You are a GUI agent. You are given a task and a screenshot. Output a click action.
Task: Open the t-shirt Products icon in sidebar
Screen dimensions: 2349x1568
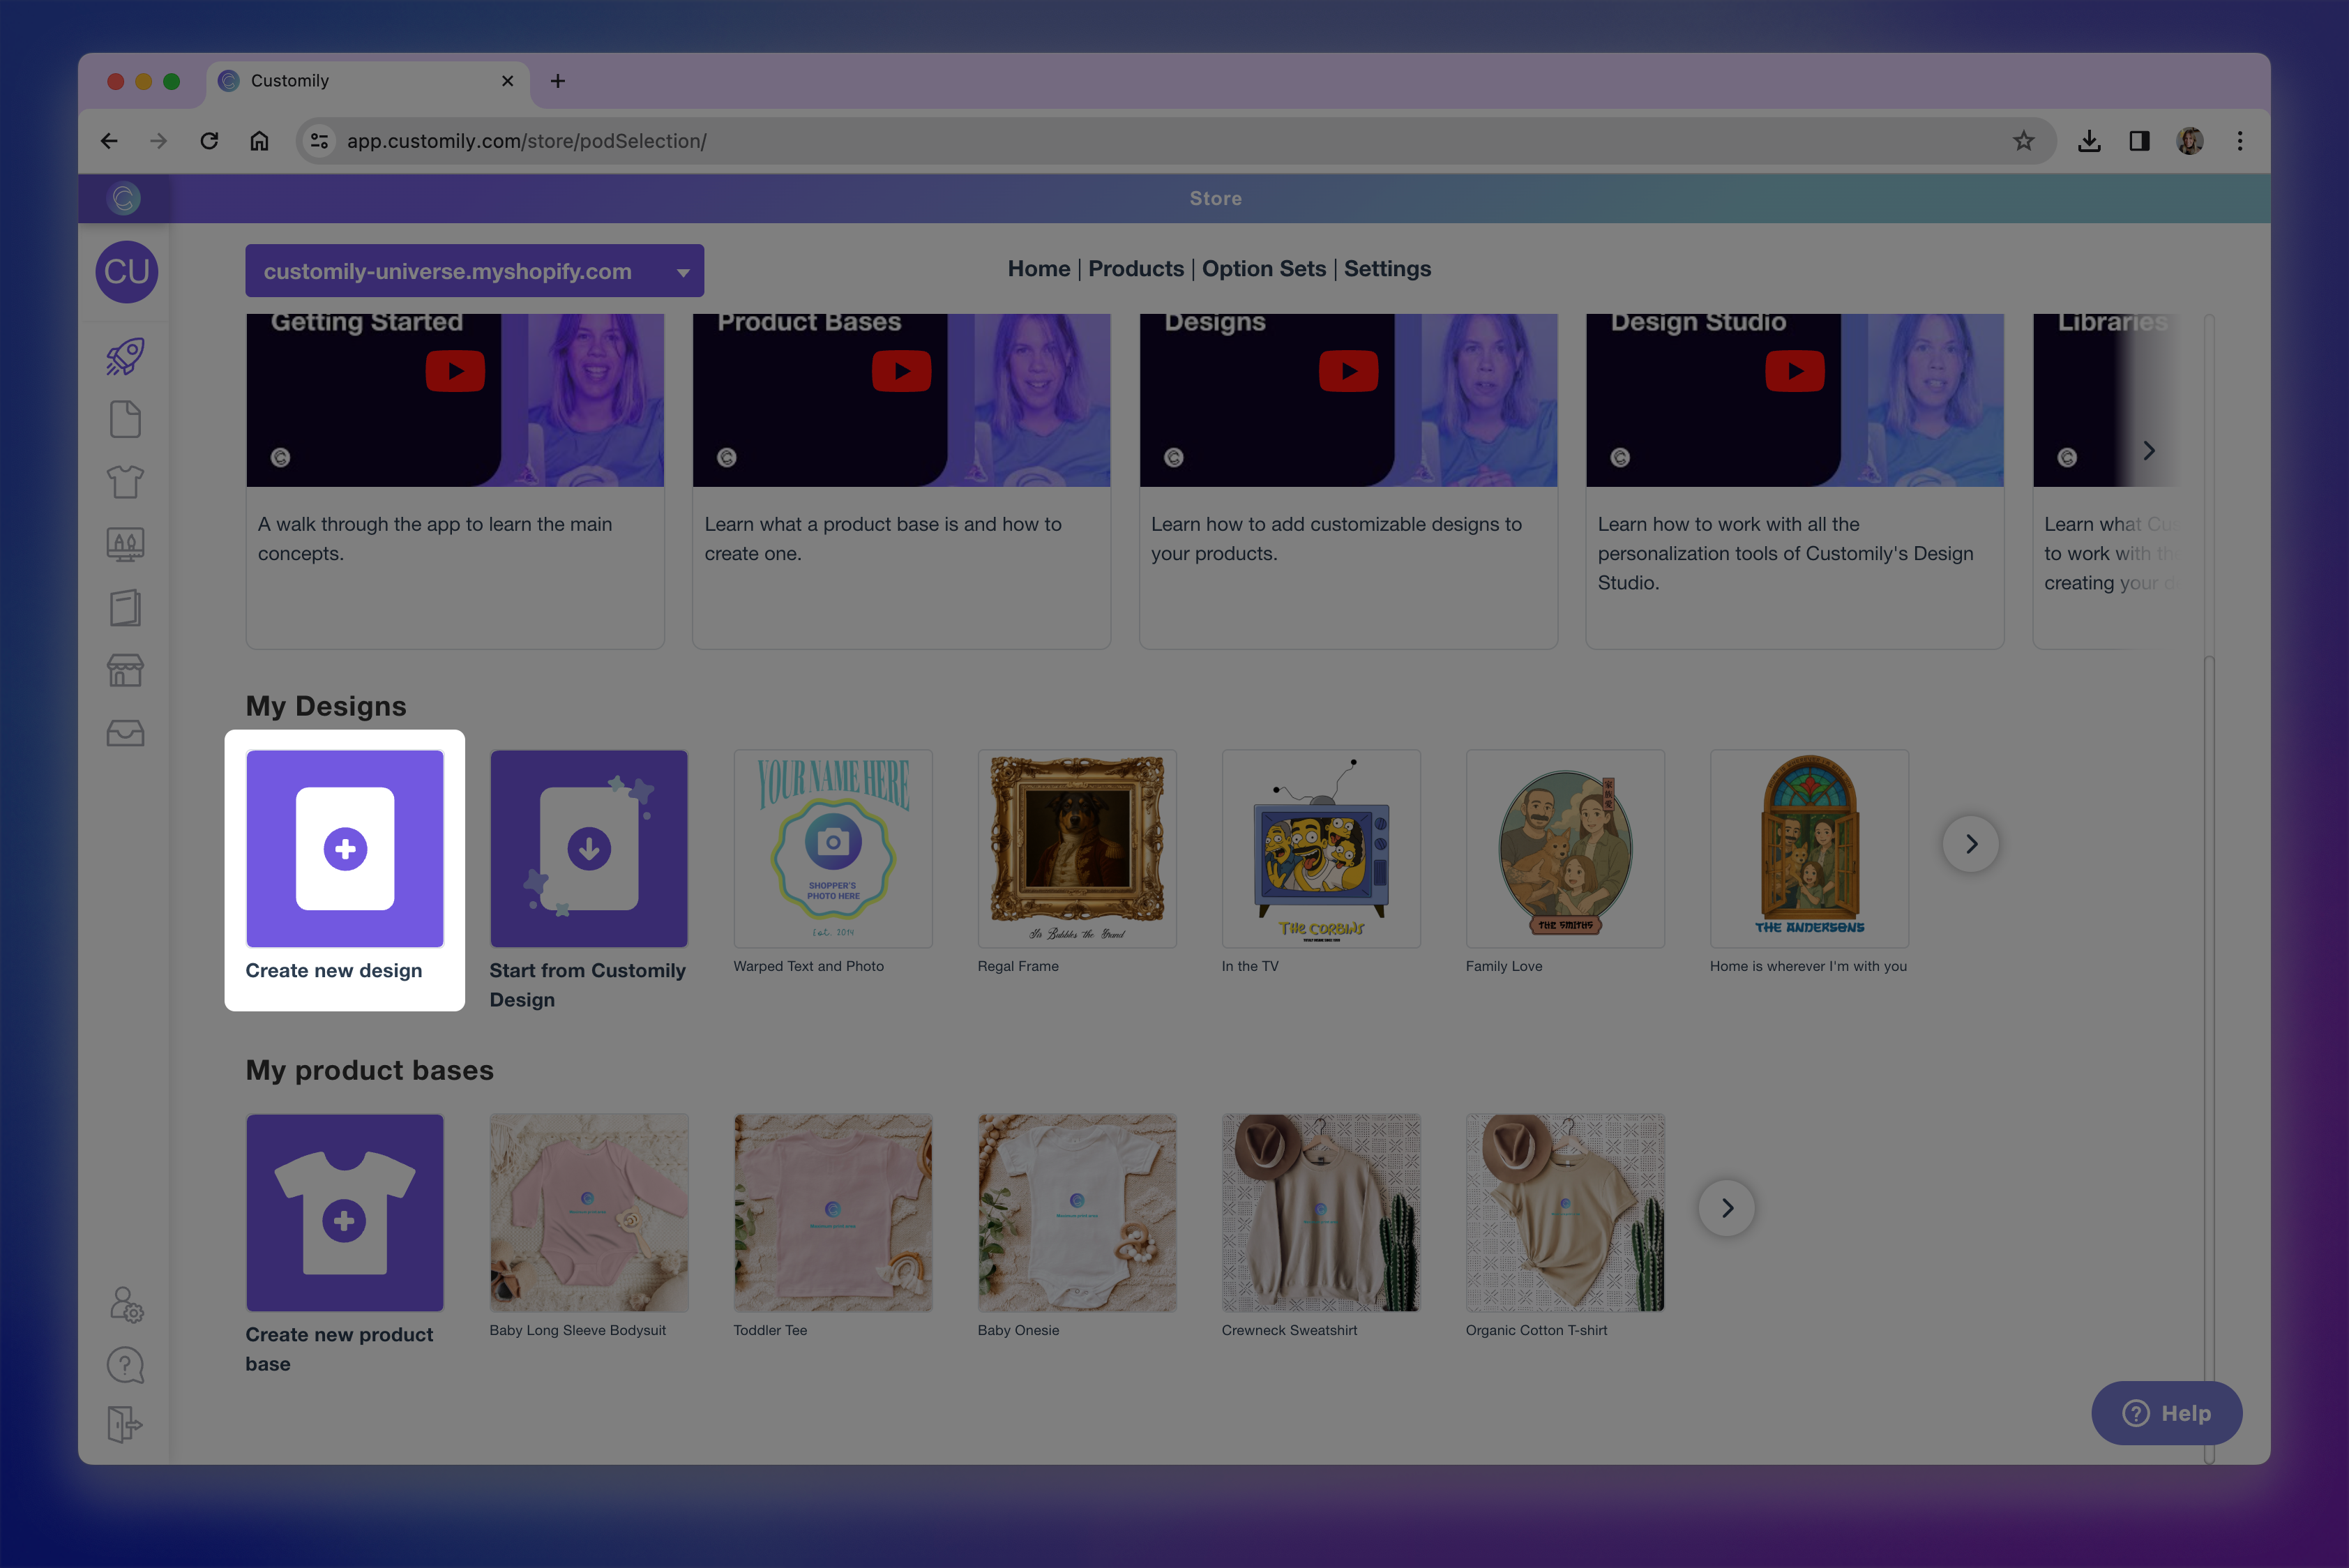click(125, 481)
